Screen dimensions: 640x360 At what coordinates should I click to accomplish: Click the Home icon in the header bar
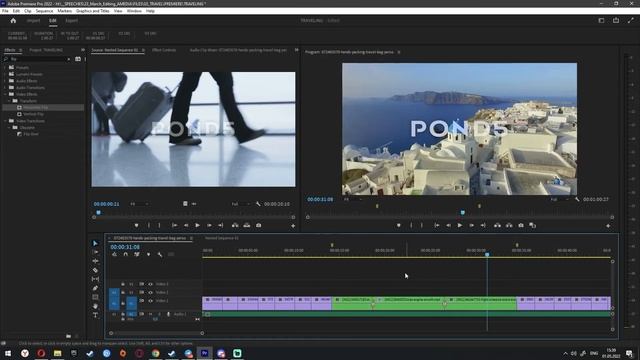click(x=13, y=20)
